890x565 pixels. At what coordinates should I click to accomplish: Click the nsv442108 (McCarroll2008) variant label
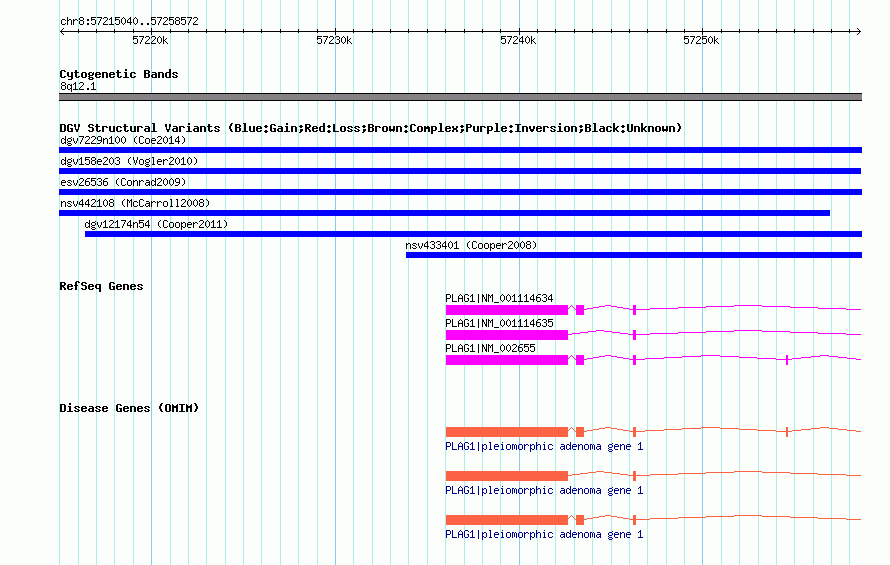pyautogui.click(x=135, y=203)
